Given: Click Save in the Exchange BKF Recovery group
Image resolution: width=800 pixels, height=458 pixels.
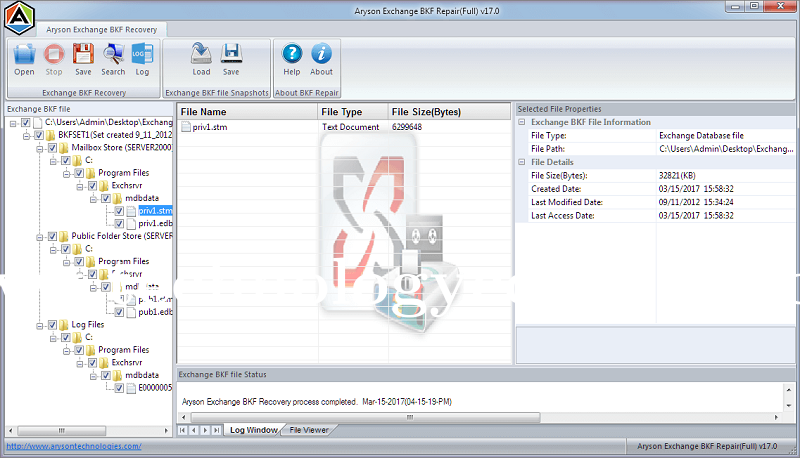Looking at the screenshot, I should 83,54.
